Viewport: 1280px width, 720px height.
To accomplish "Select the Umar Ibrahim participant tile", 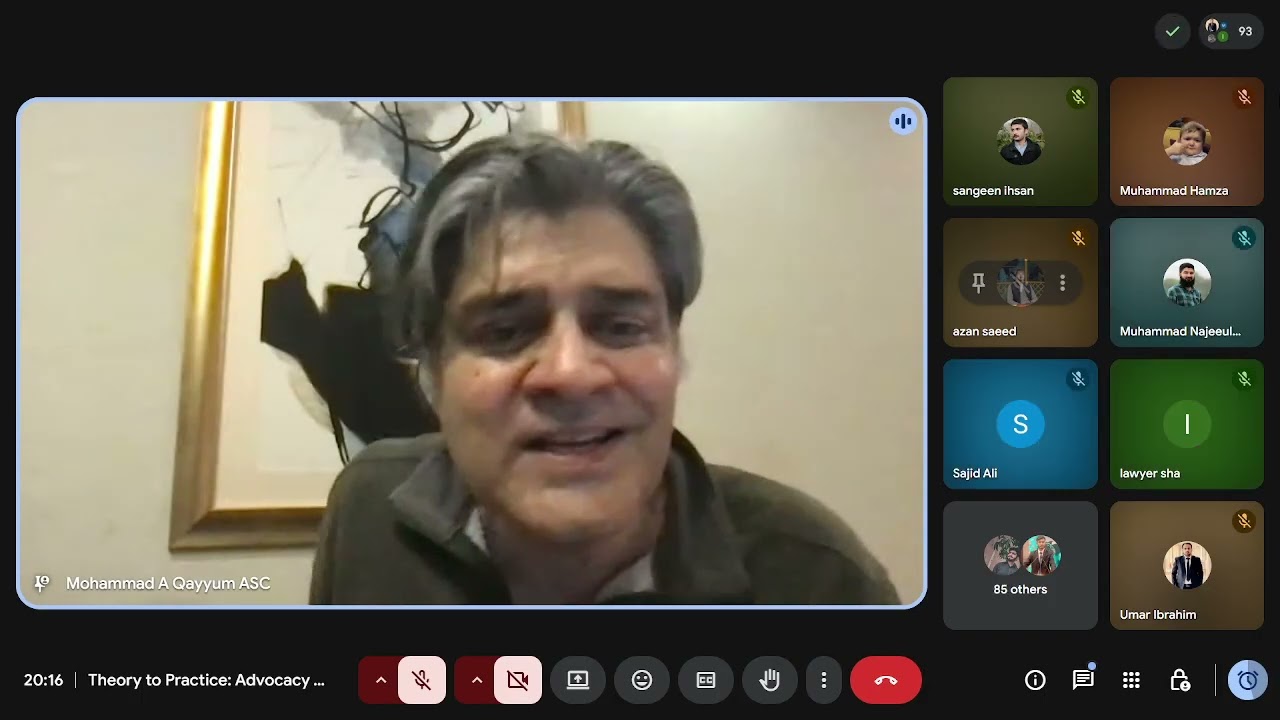I will point(1186,566).
